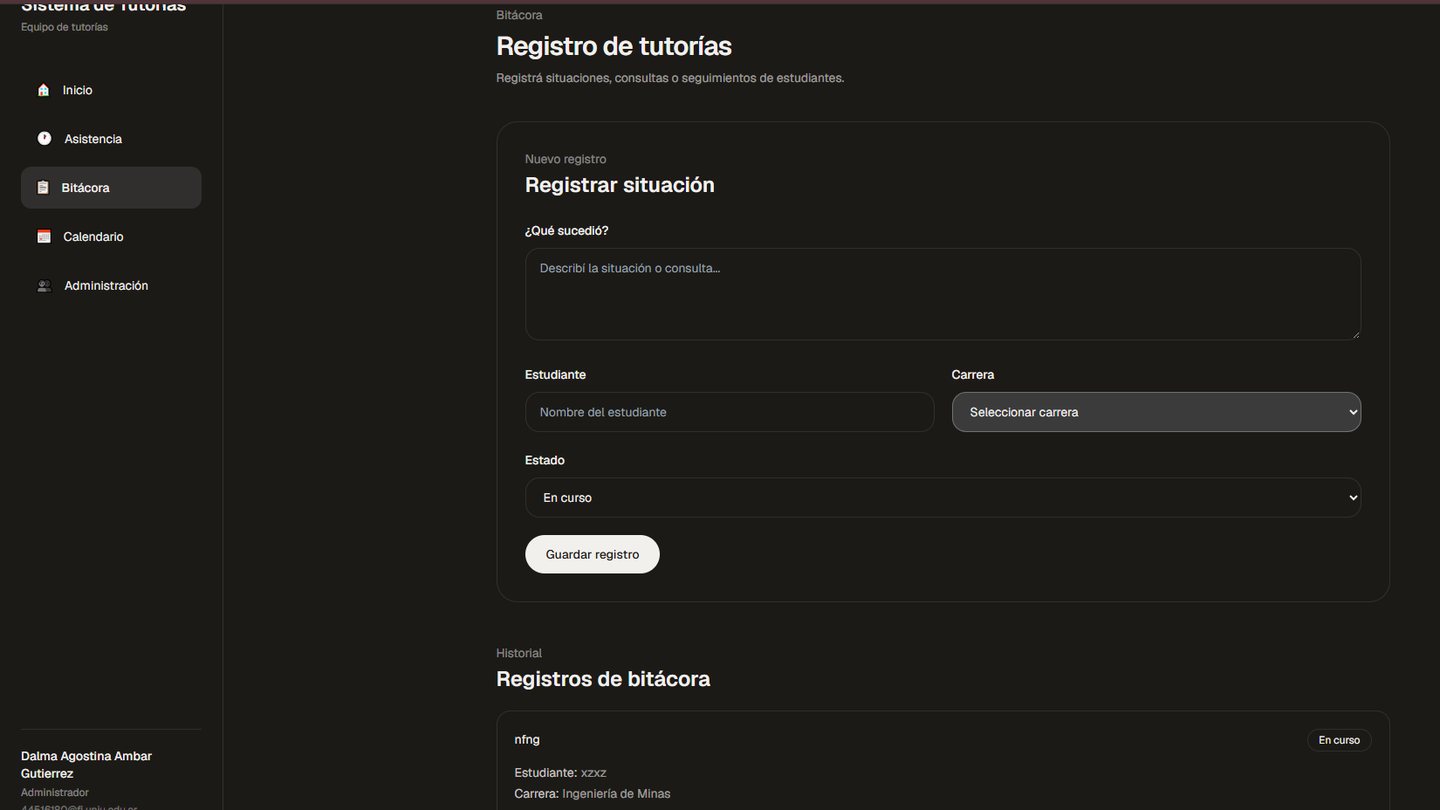1440x810 pixels.
Task: Click the Carrera: Ingeniería de Minas text
Action: pyautogui.click(x=592, y=794)
